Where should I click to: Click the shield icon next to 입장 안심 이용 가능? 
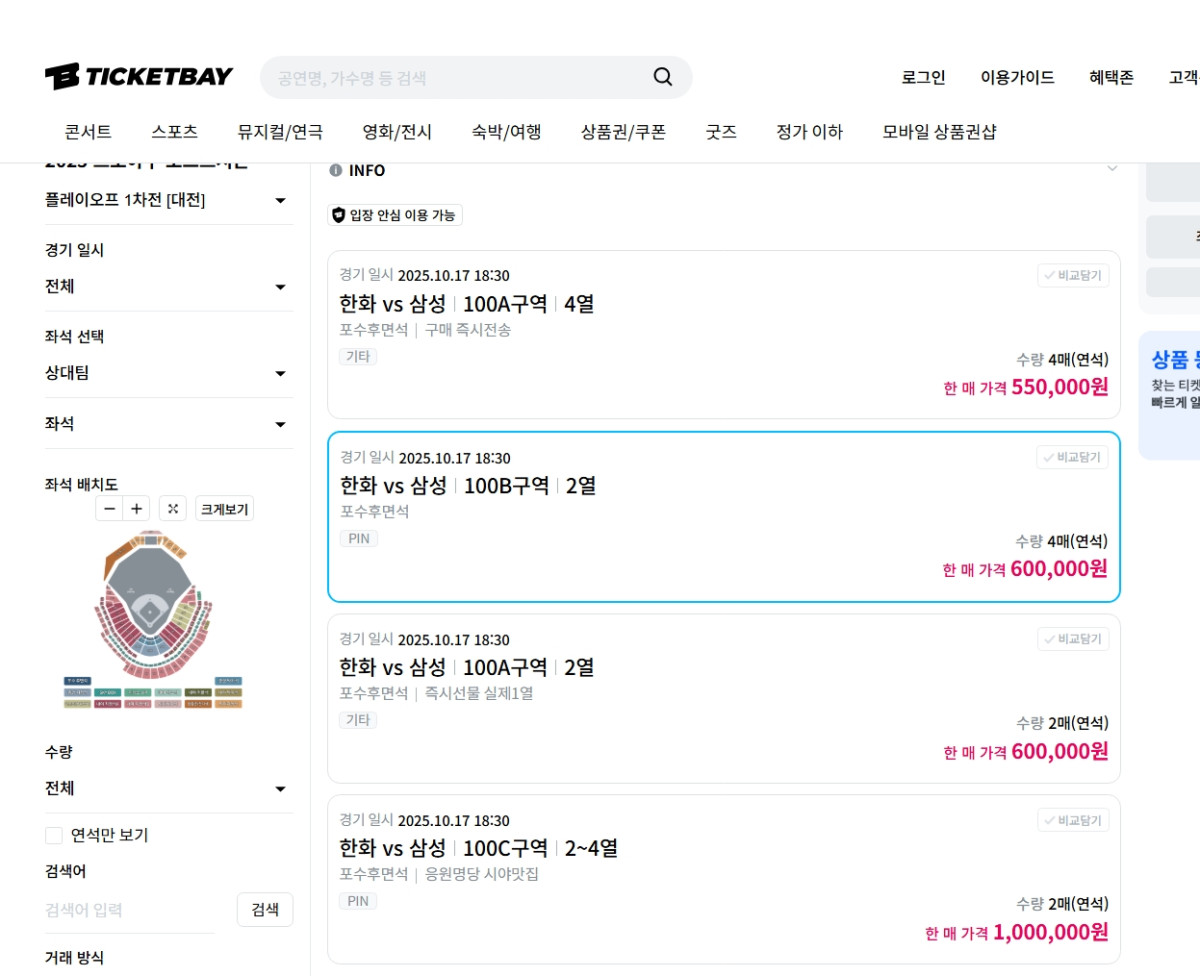(340, 214)
